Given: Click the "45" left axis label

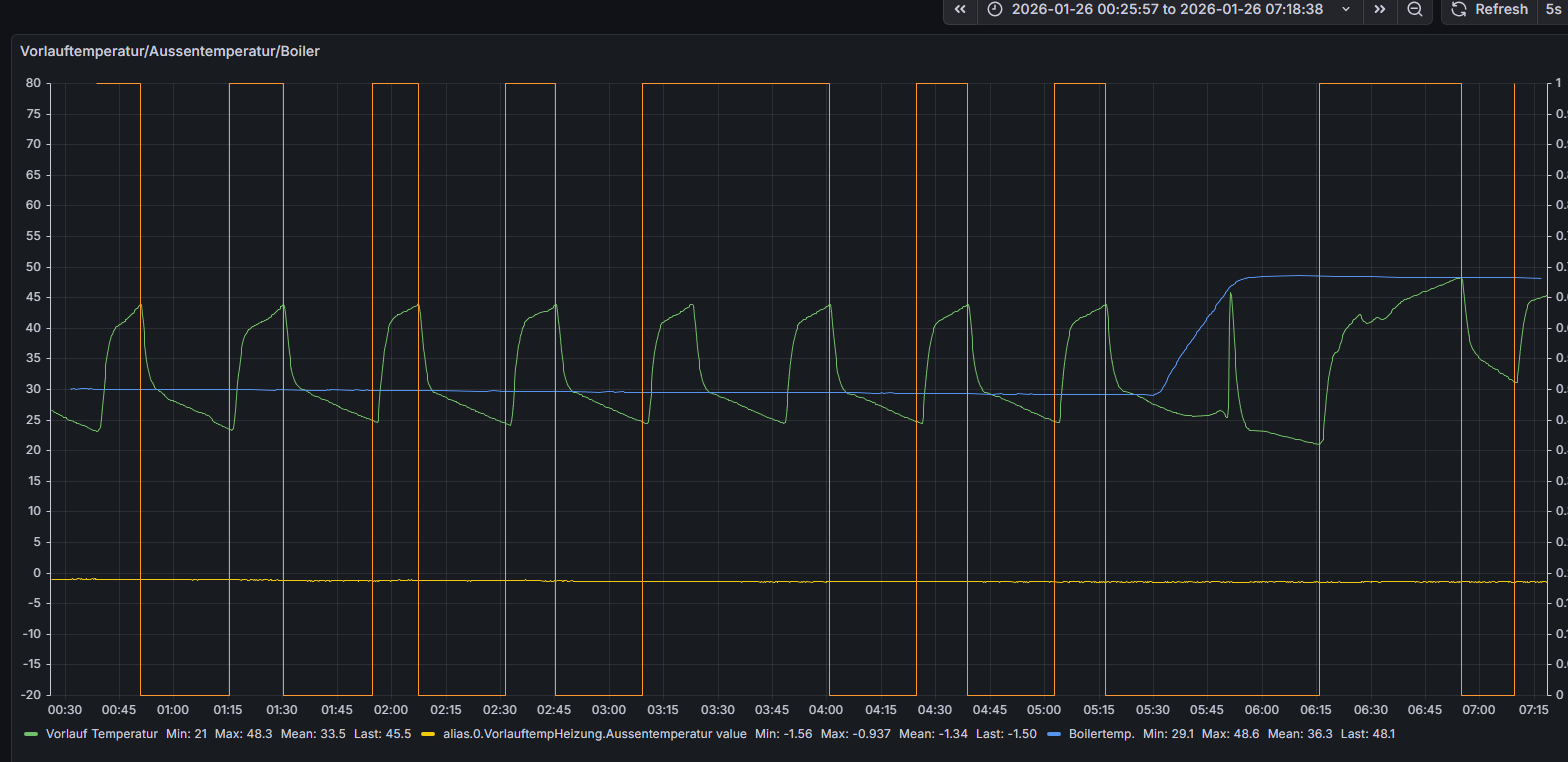Looking at the screenshot, I should (x=33, y=298).
